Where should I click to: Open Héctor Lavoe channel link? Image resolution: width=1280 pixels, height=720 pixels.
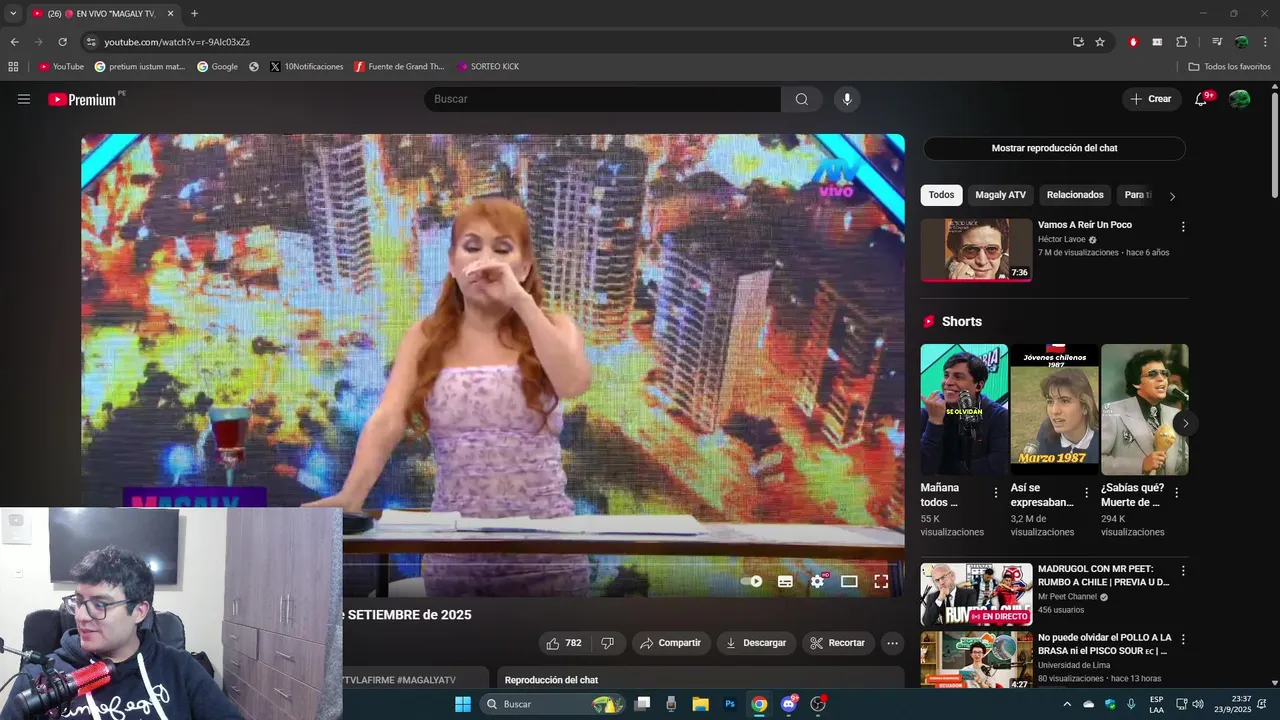[1062, 240]
